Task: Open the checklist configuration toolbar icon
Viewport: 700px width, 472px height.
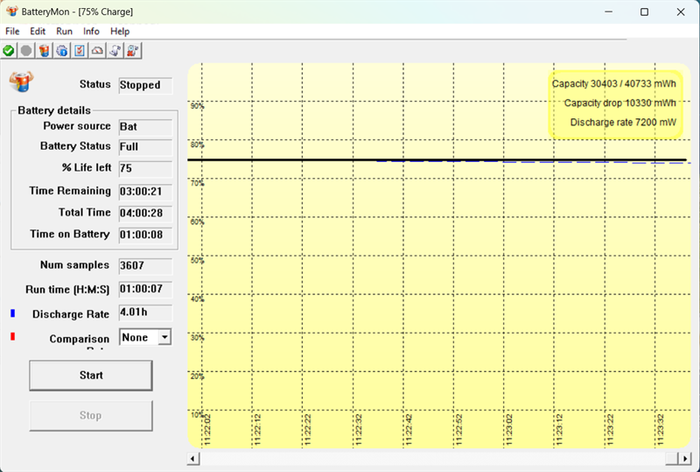Action: click(80, 50)
